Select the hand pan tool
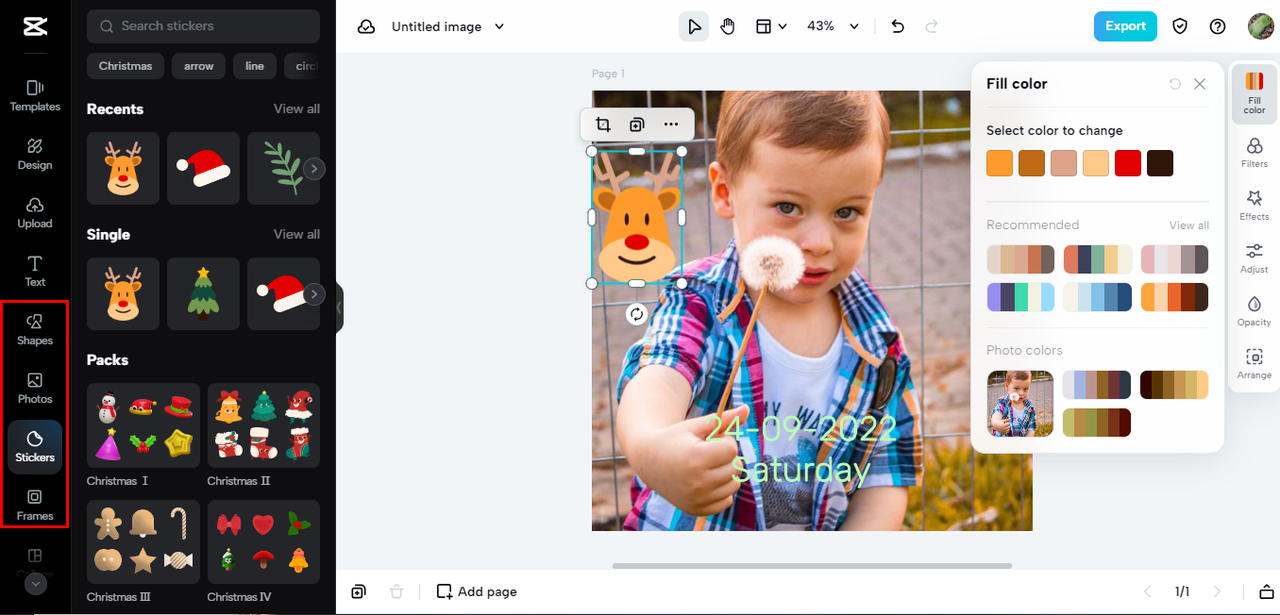 coord(728,27)
